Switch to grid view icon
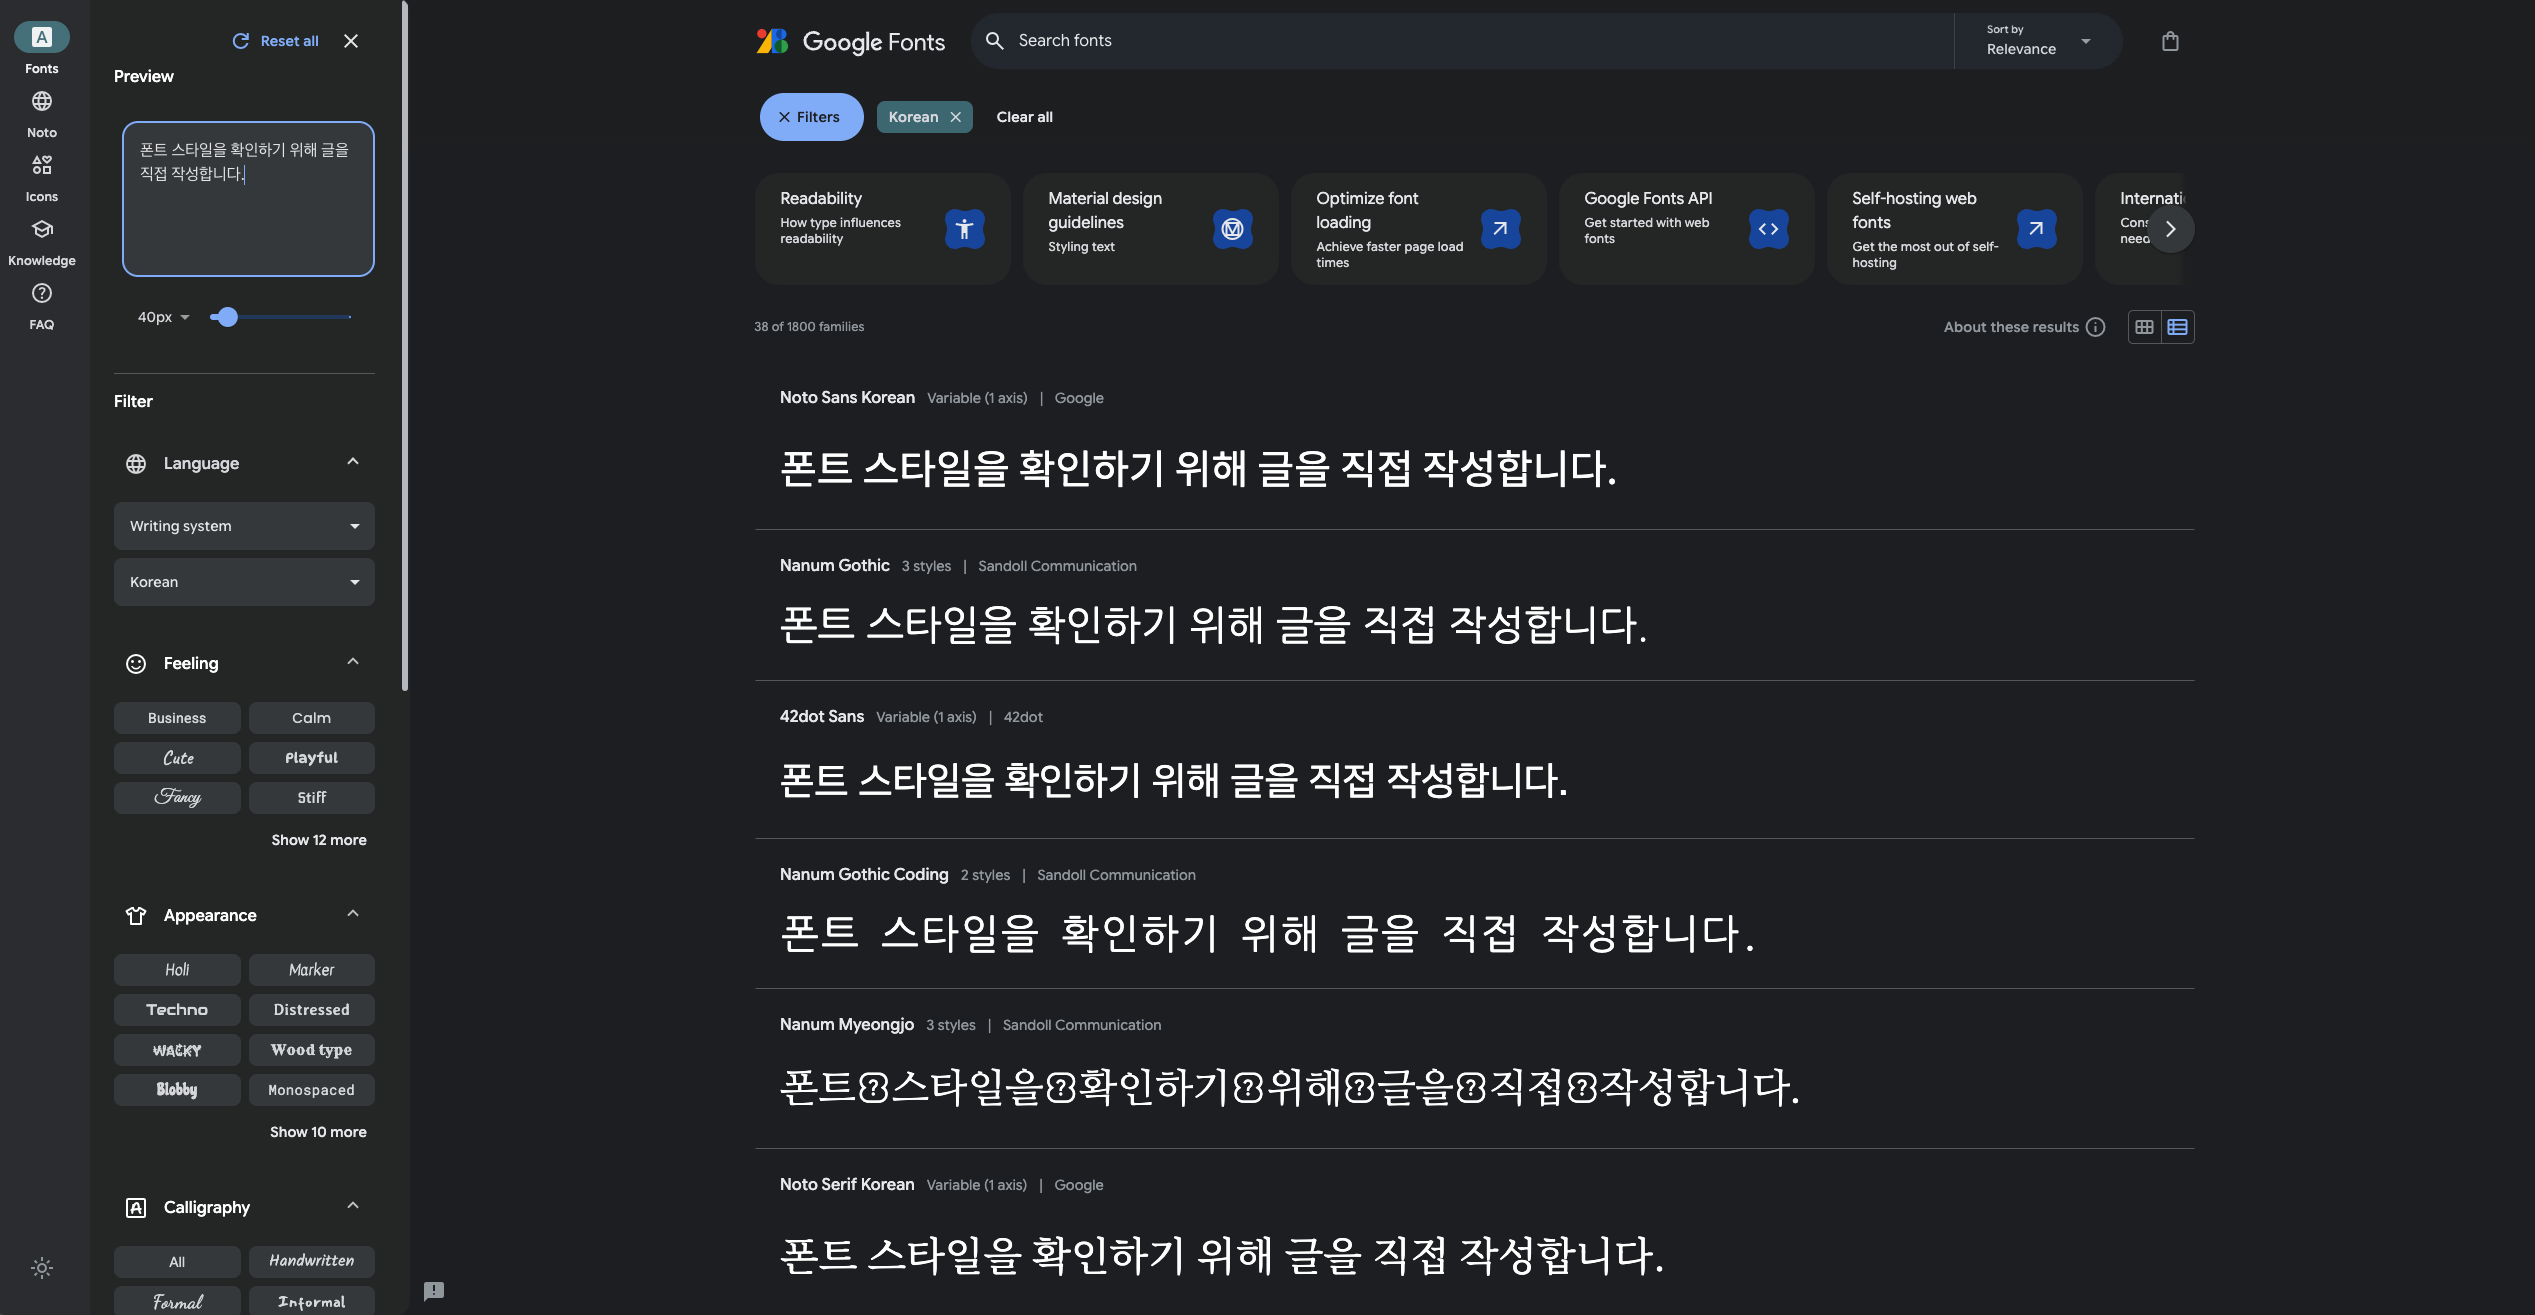The height and width of the screenshot is (1315, 2535). point(2144,327)
